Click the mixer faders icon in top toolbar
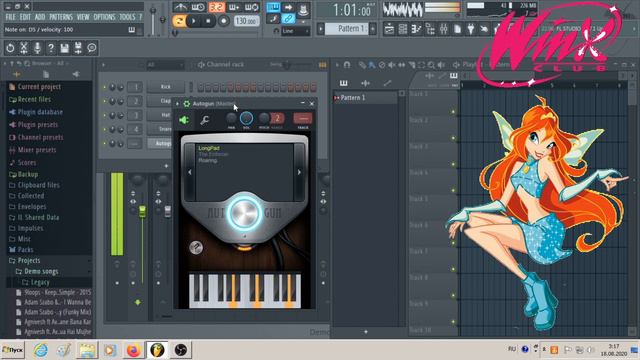Image resolution: width=640 pixels, height=360 pixels. click(x=444, y=29)
